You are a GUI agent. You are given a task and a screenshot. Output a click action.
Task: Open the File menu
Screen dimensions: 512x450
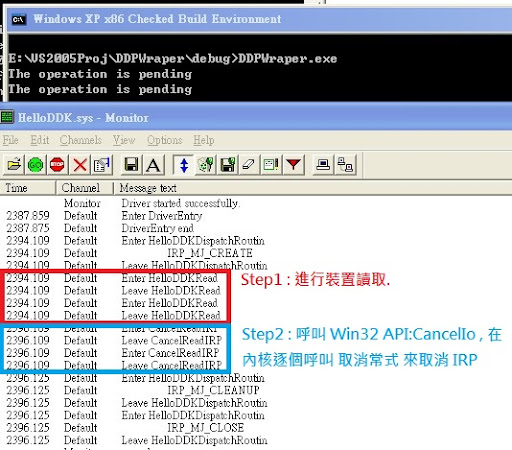[11, 140]
